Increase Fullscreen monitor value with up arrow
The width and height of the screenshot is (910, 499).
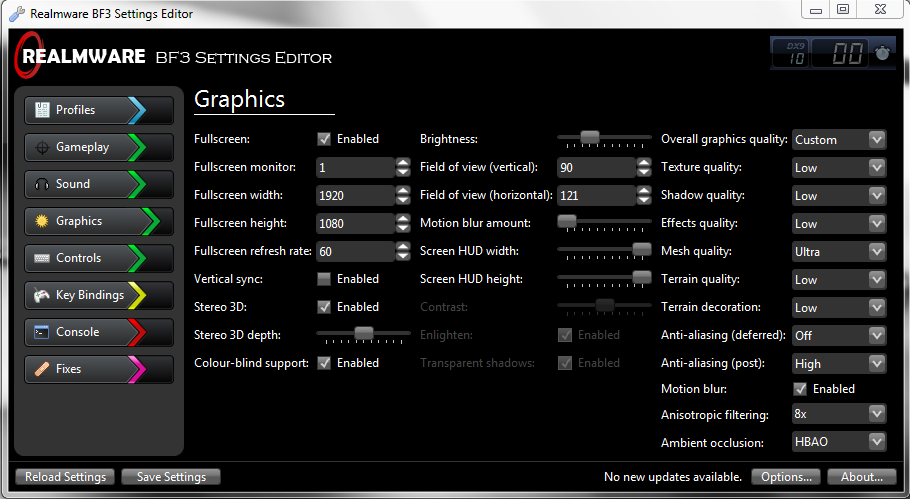click(x=403, y=163)
